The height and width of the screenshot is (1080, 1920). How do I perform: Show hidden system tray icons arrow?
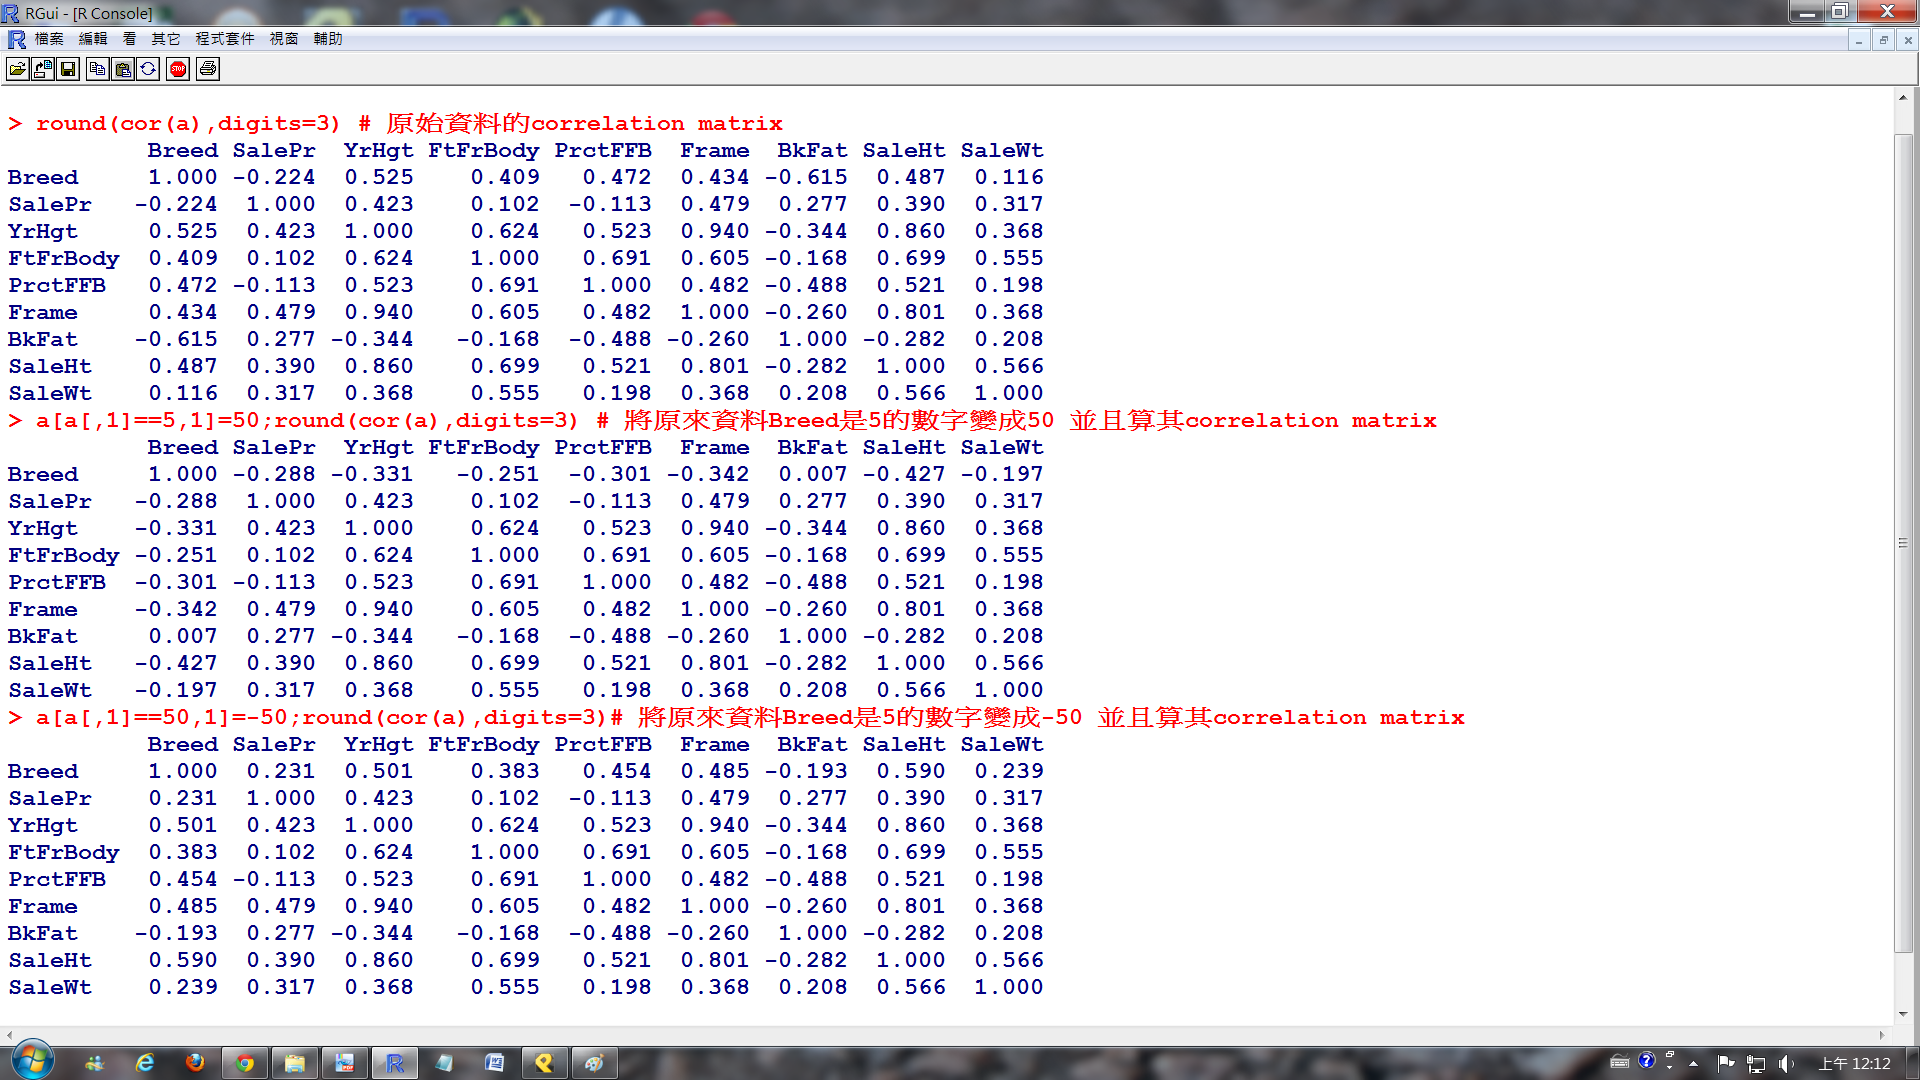(1693, 1064)
